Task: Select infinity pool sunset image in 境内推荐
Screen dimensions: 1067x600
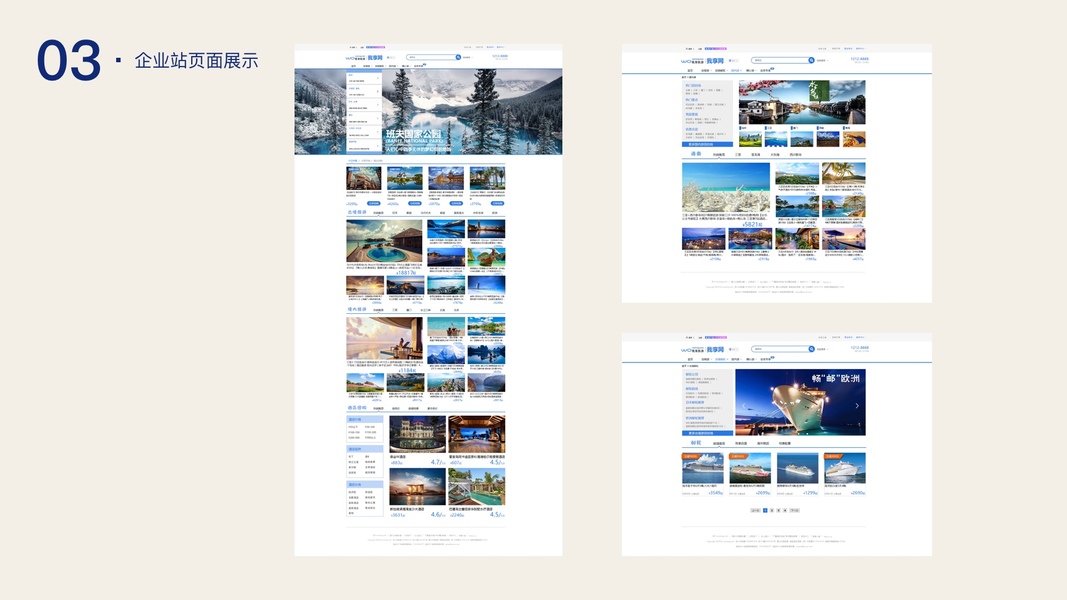Action: tap(384, 338)
